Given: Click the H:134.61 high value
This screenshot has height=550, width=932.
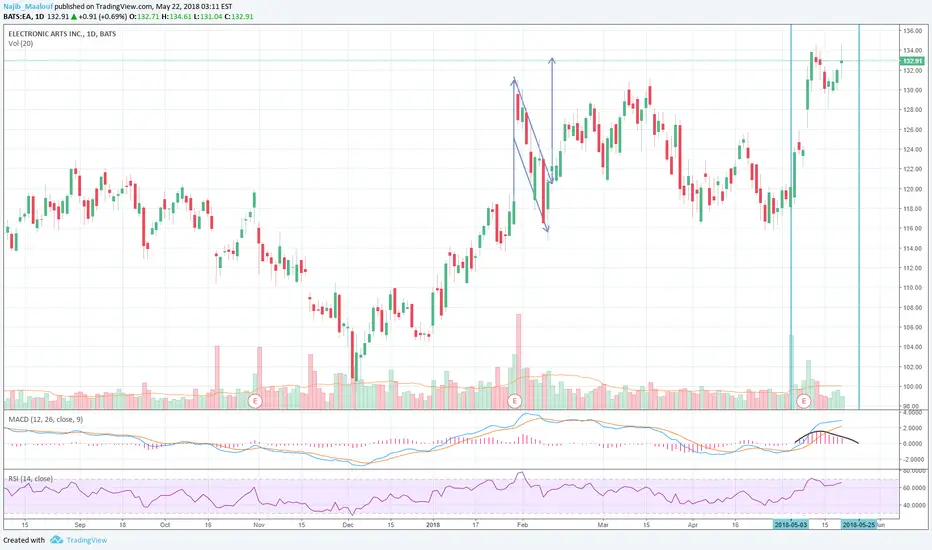Looking at the screenshot, I should tap(177, 17).
